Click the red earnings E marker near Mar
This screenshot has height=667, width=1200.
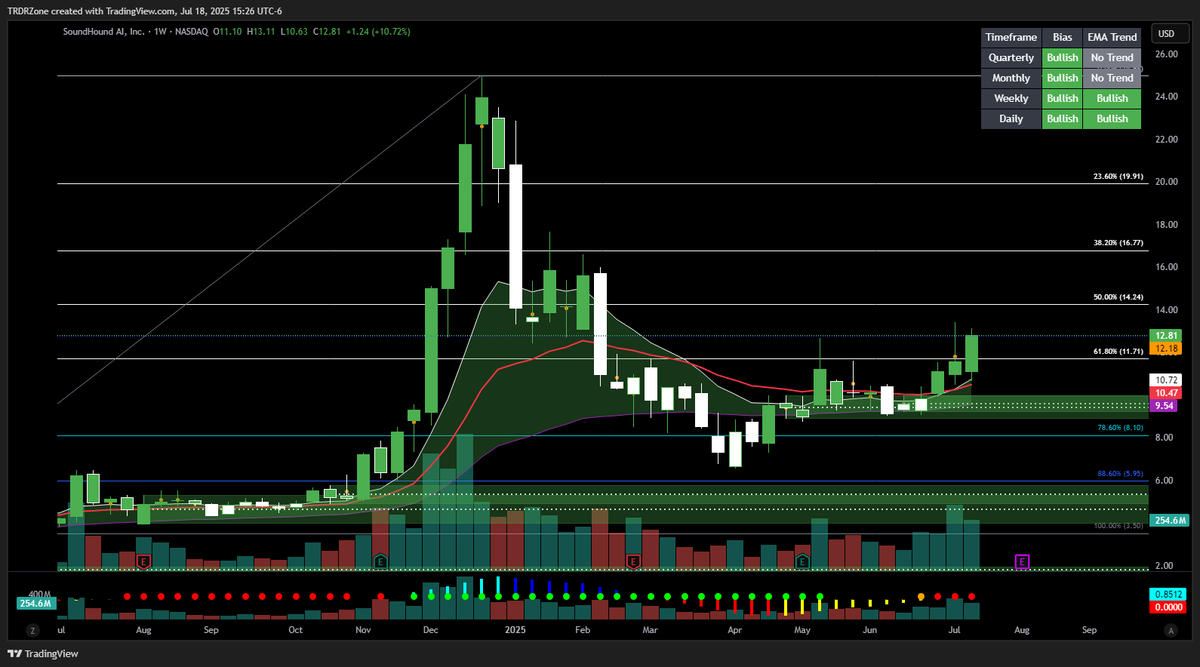(x=633, y=562)
